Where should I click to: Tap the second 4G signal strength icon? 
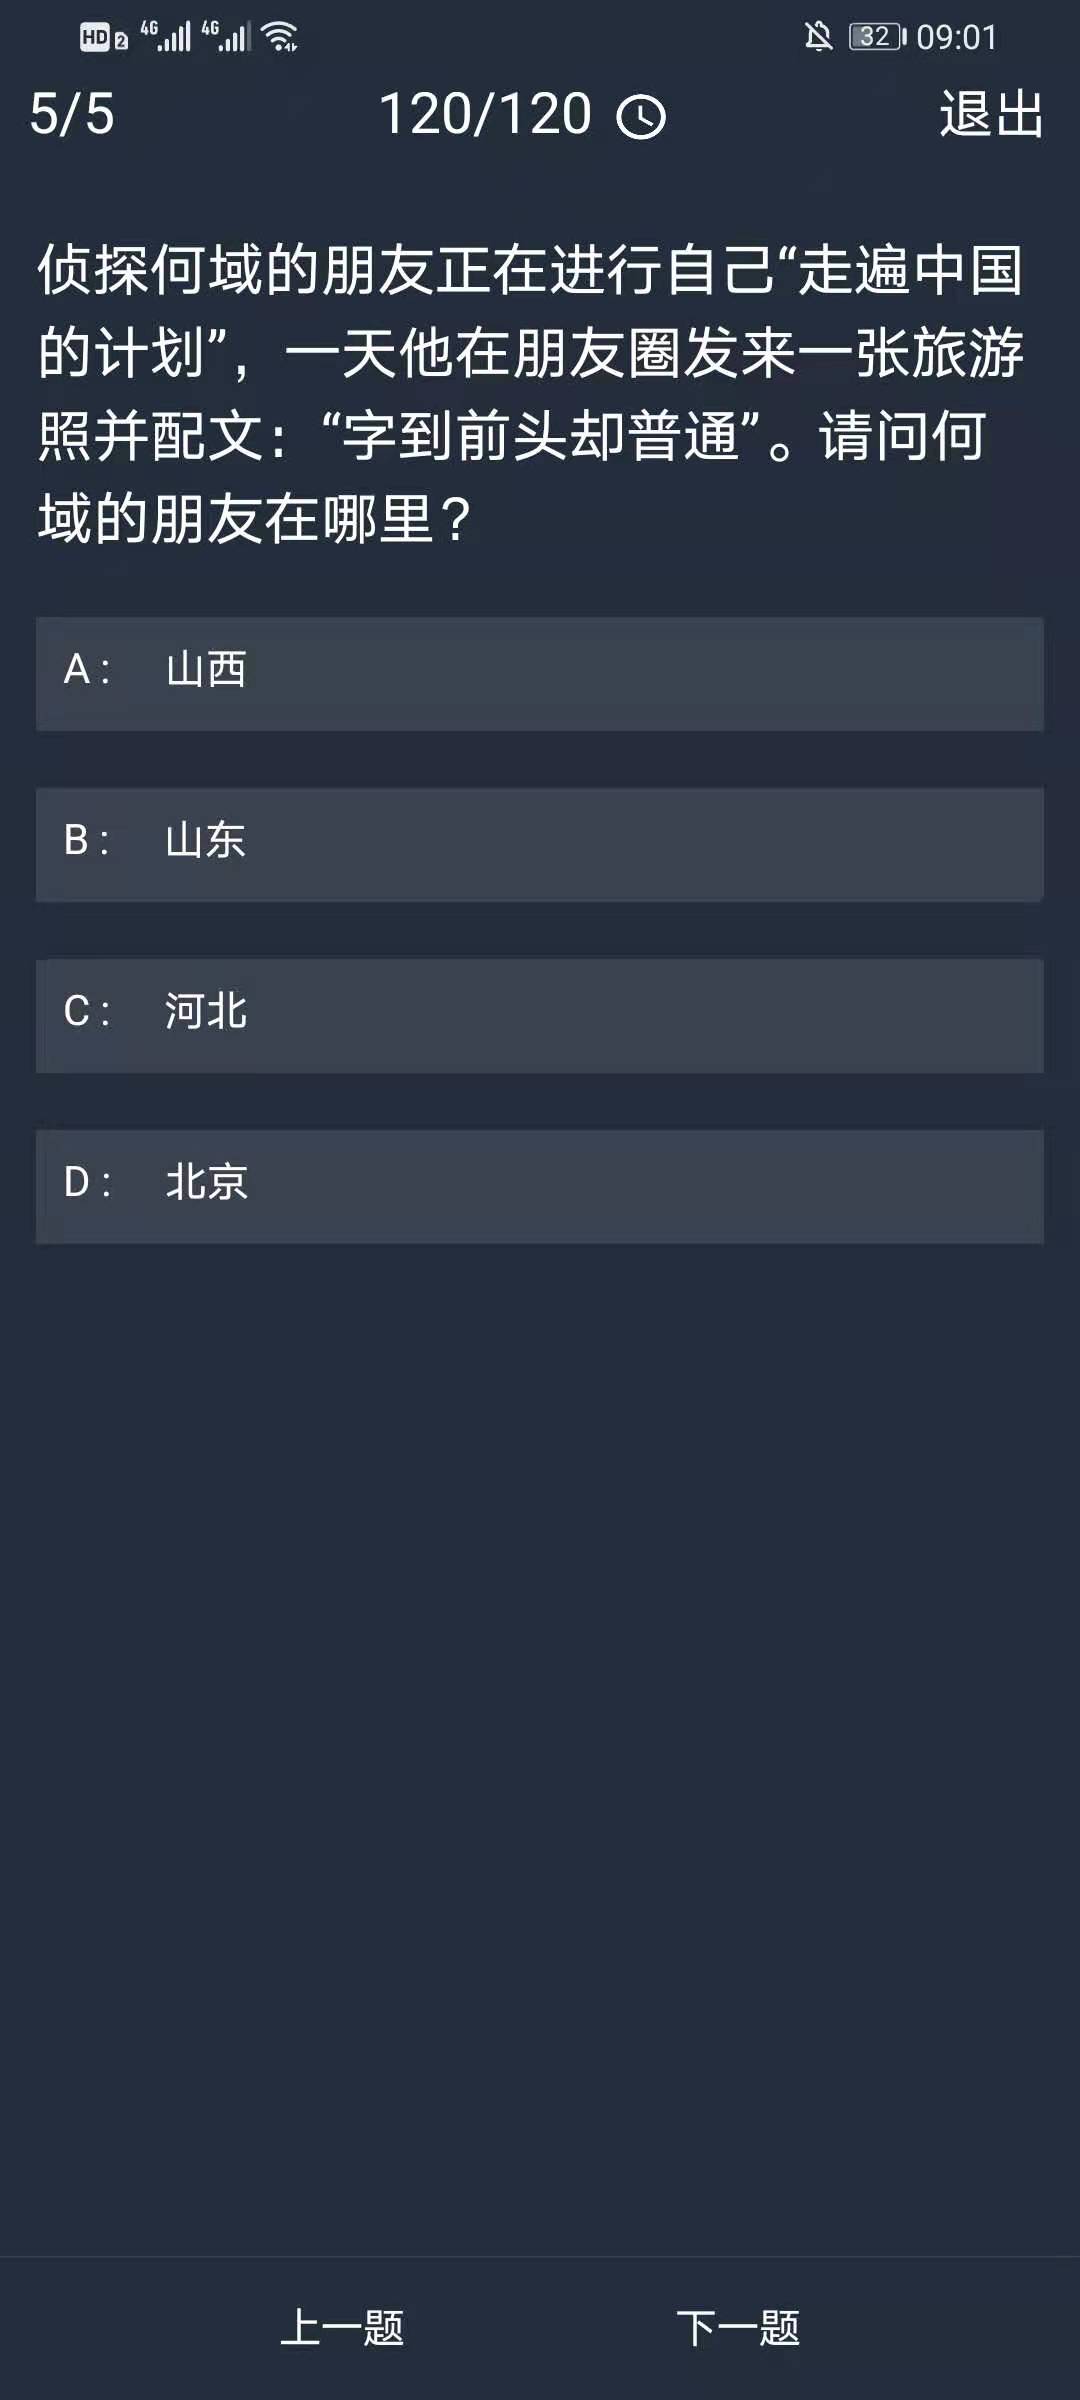(226, 37)
